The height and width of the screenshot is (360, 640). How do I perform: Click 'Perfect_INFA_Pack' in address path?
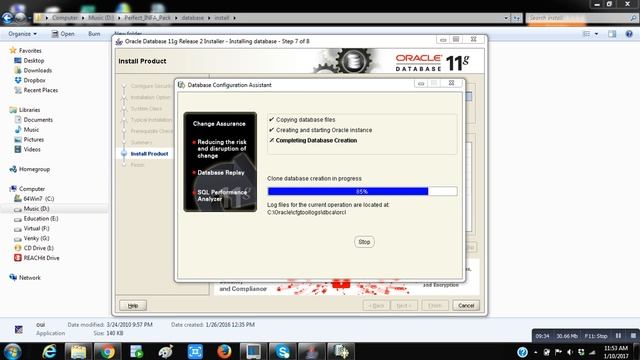coord(148,18)
